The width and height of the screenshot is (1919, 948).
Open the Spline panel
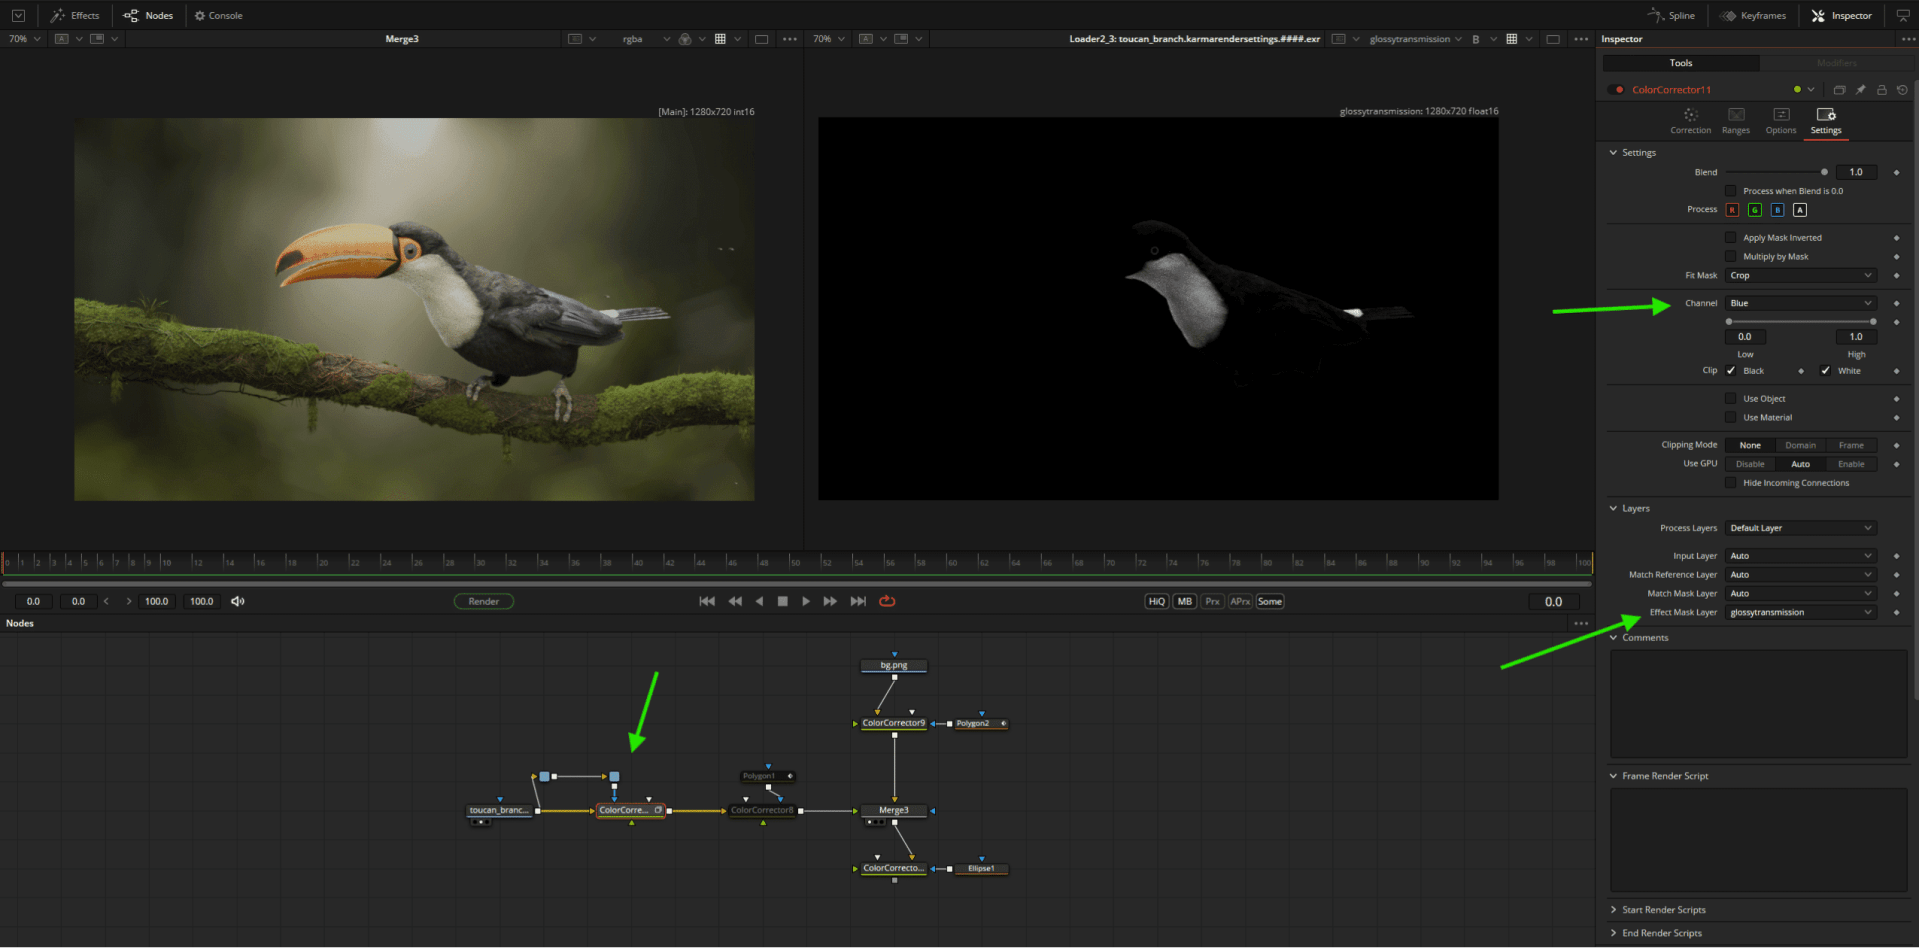click(1670, 15)
